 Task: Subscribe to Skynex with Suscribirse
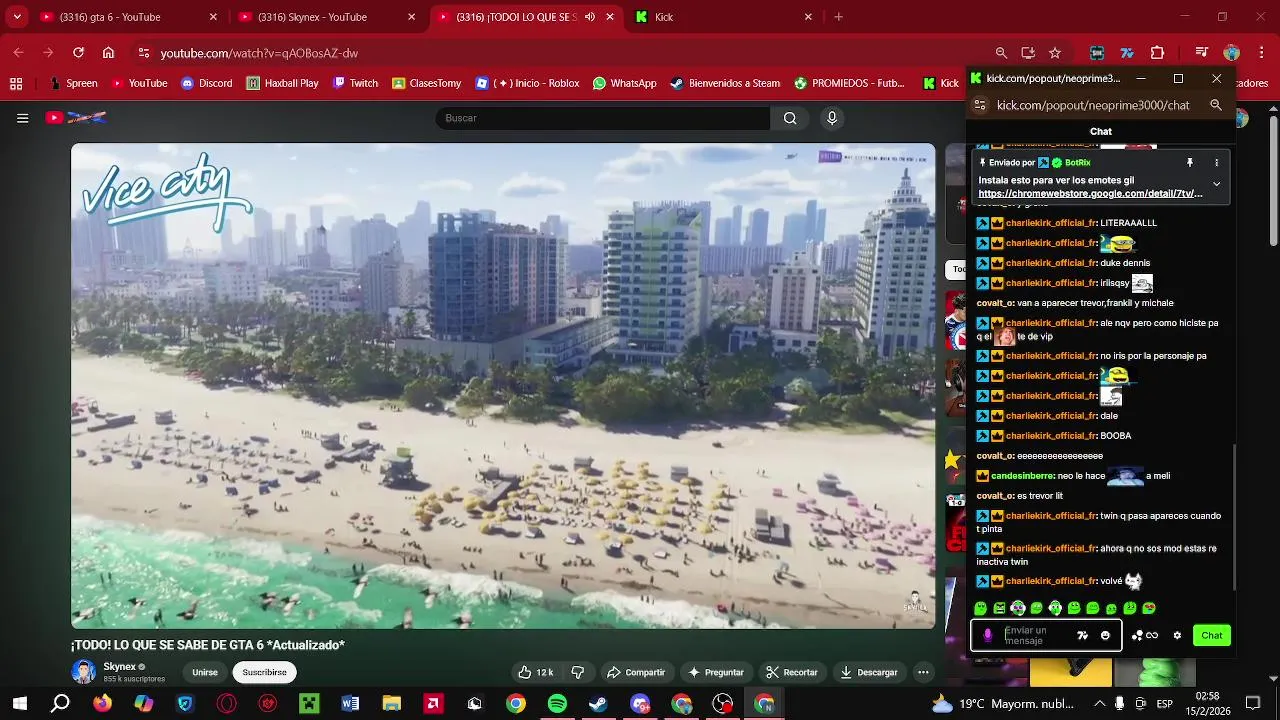coord(264,672)
